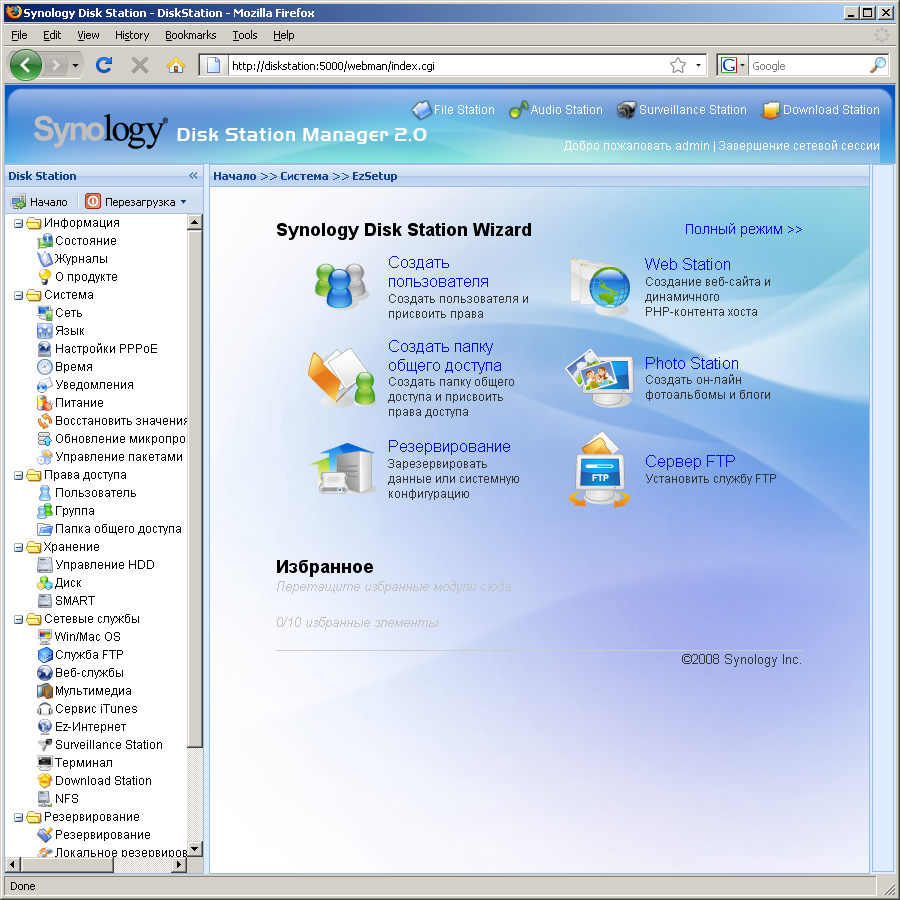Click the Диск volume icon
Viewport: 900px width, 900px height.
pos(45,583)
